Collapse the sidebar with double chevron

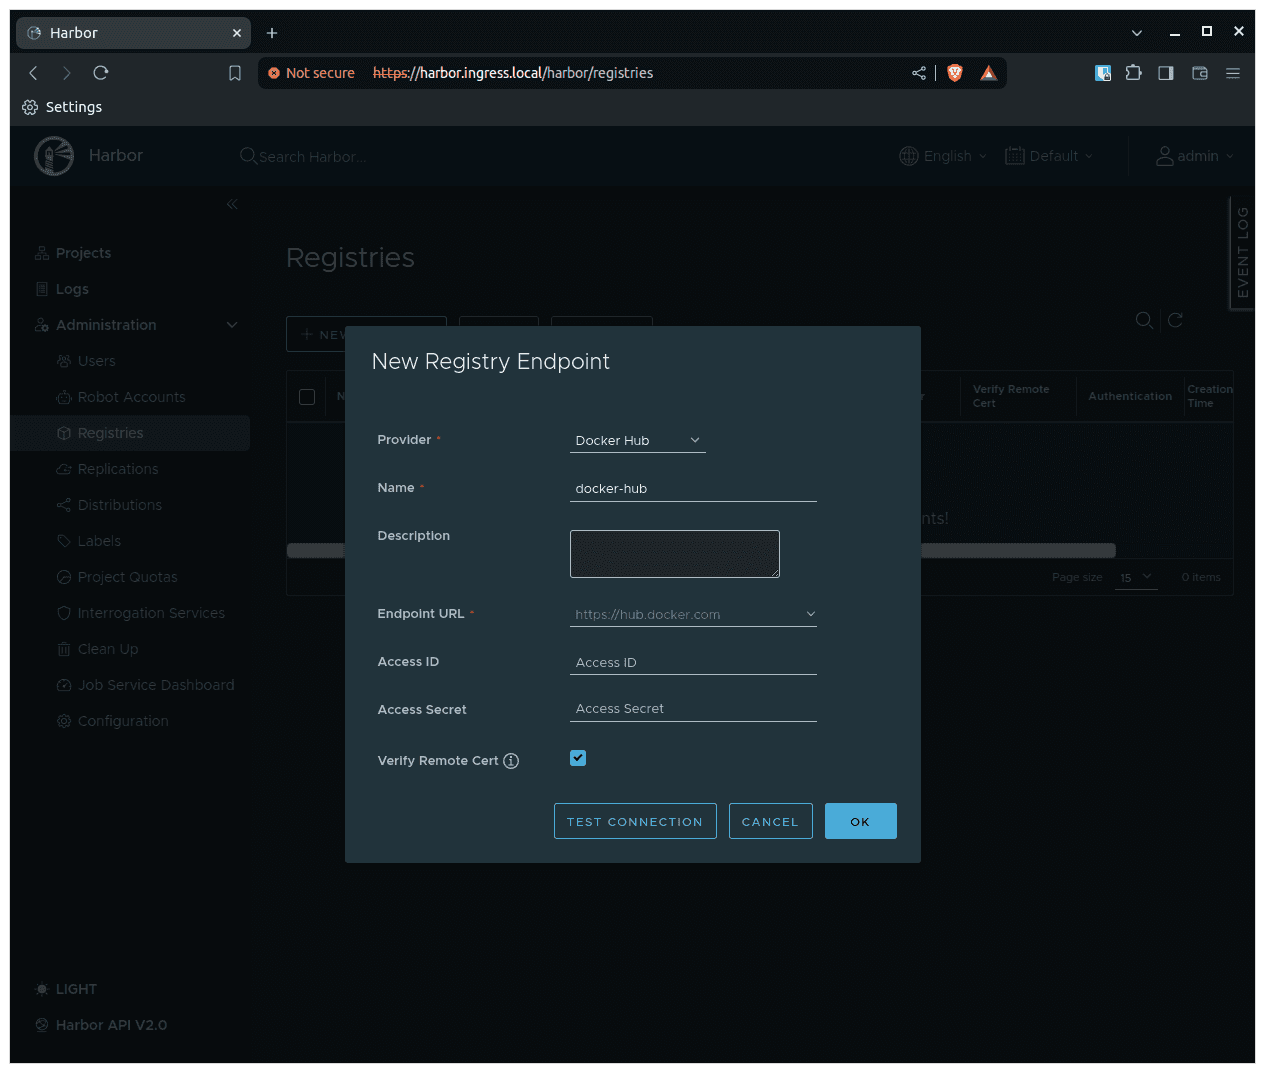(x=232, y=204)
